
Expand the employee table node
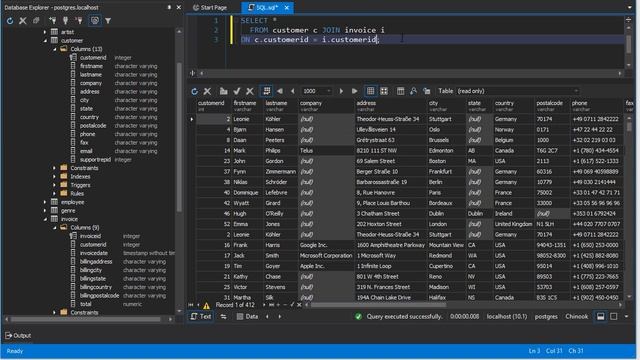tap(45, 202)
